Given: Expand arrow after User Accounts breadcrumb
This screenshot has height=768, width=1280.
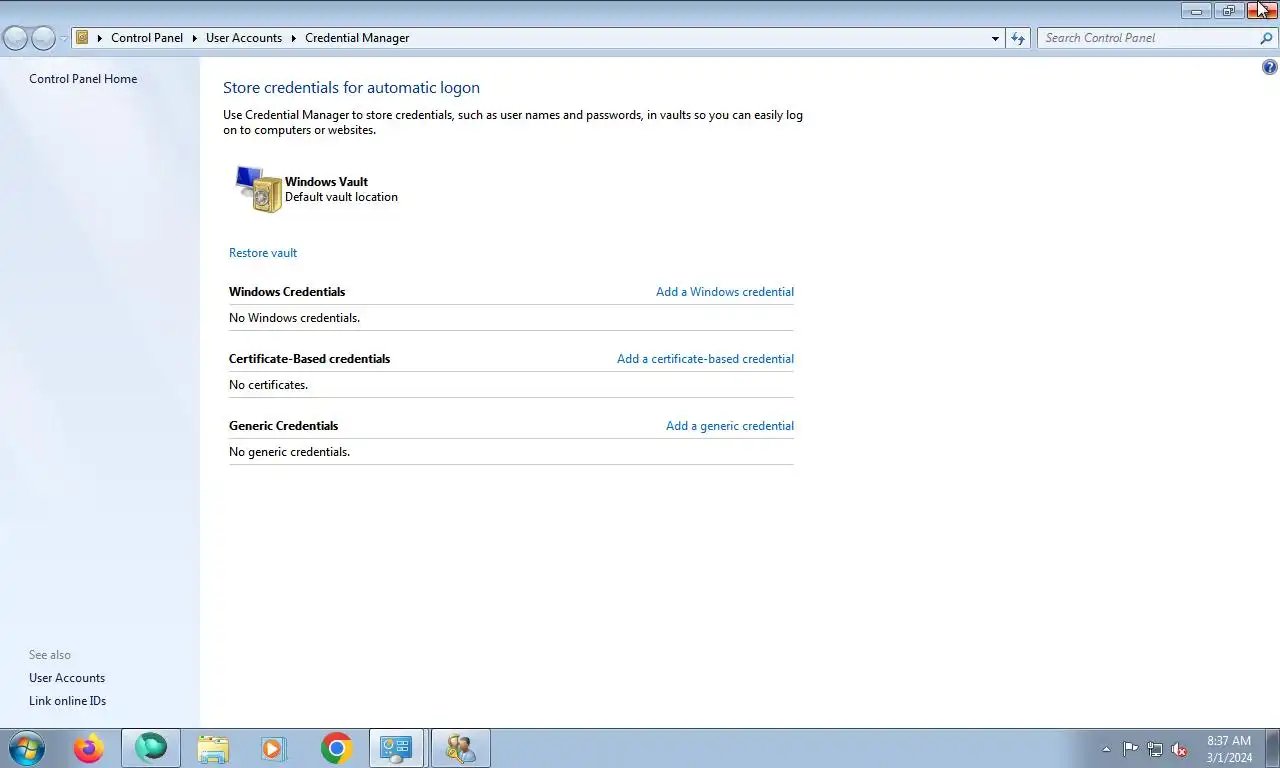Looking at the screenshot, I should pyautogui.click(x=294, y=38).
